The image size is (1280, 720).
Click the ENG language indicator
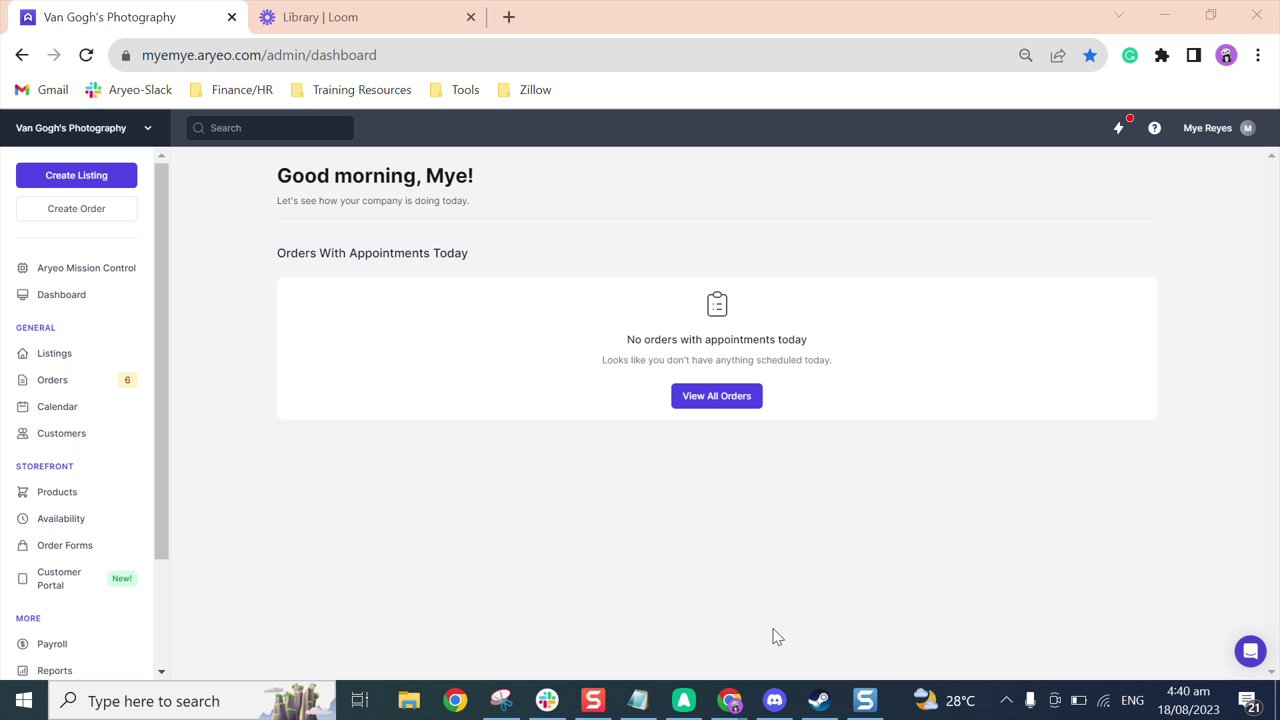tap(1132, 700)
